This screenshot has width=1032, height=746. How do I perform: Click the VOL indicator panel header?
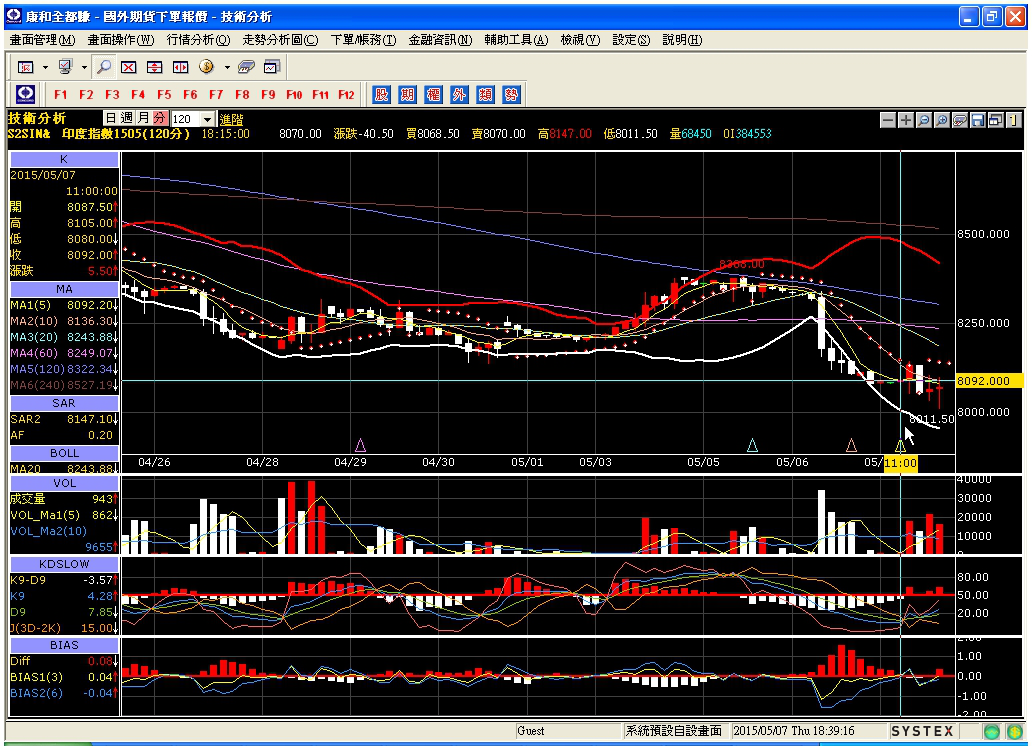pyautogui.click(x=64, y=483)
